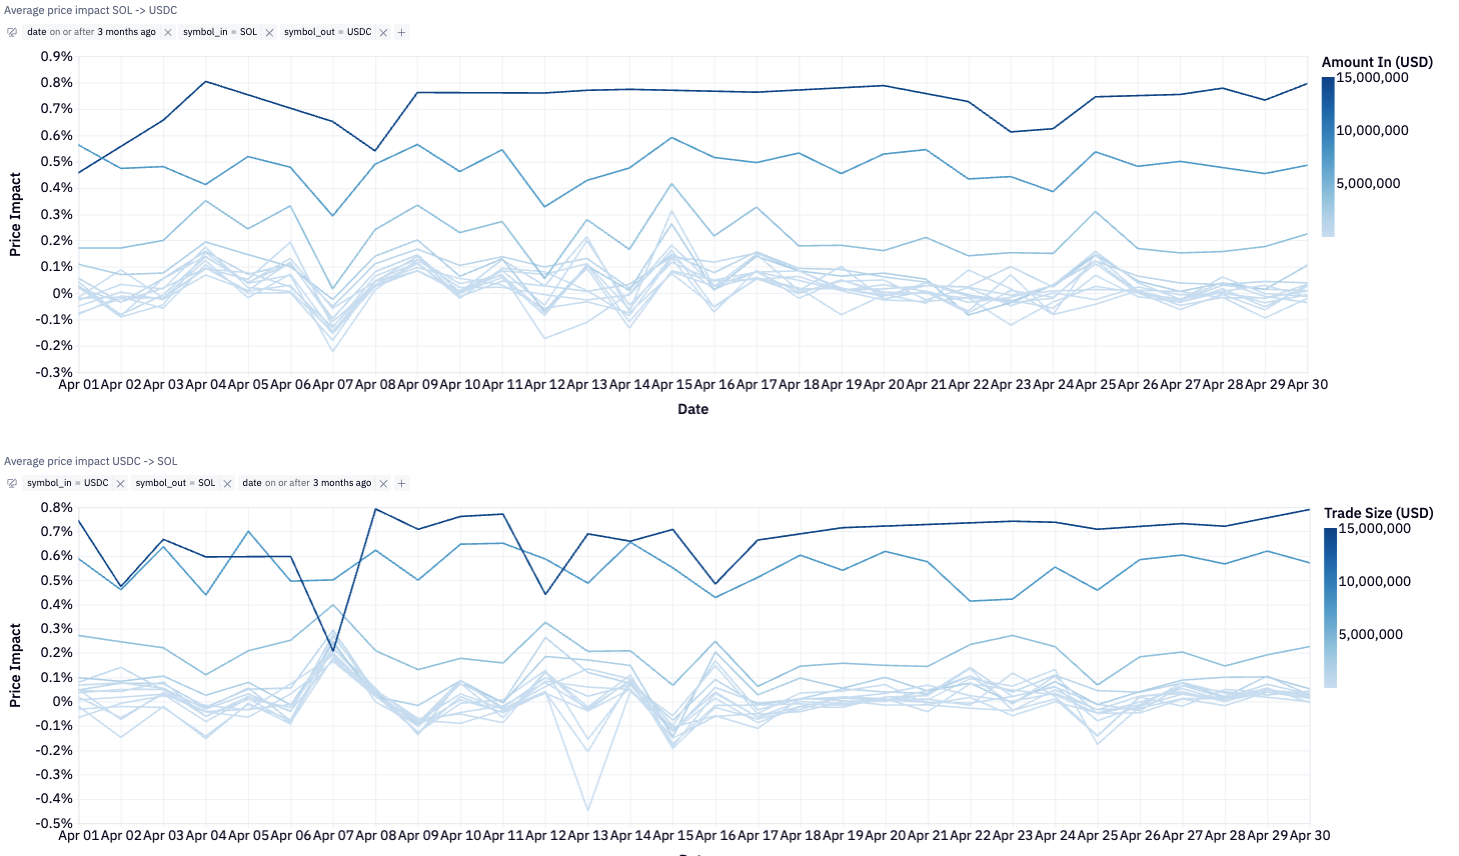This screenshot has height=856, width=1459.
Task: Open symbol_in = USDC filter chip
Action: [68, 483]
